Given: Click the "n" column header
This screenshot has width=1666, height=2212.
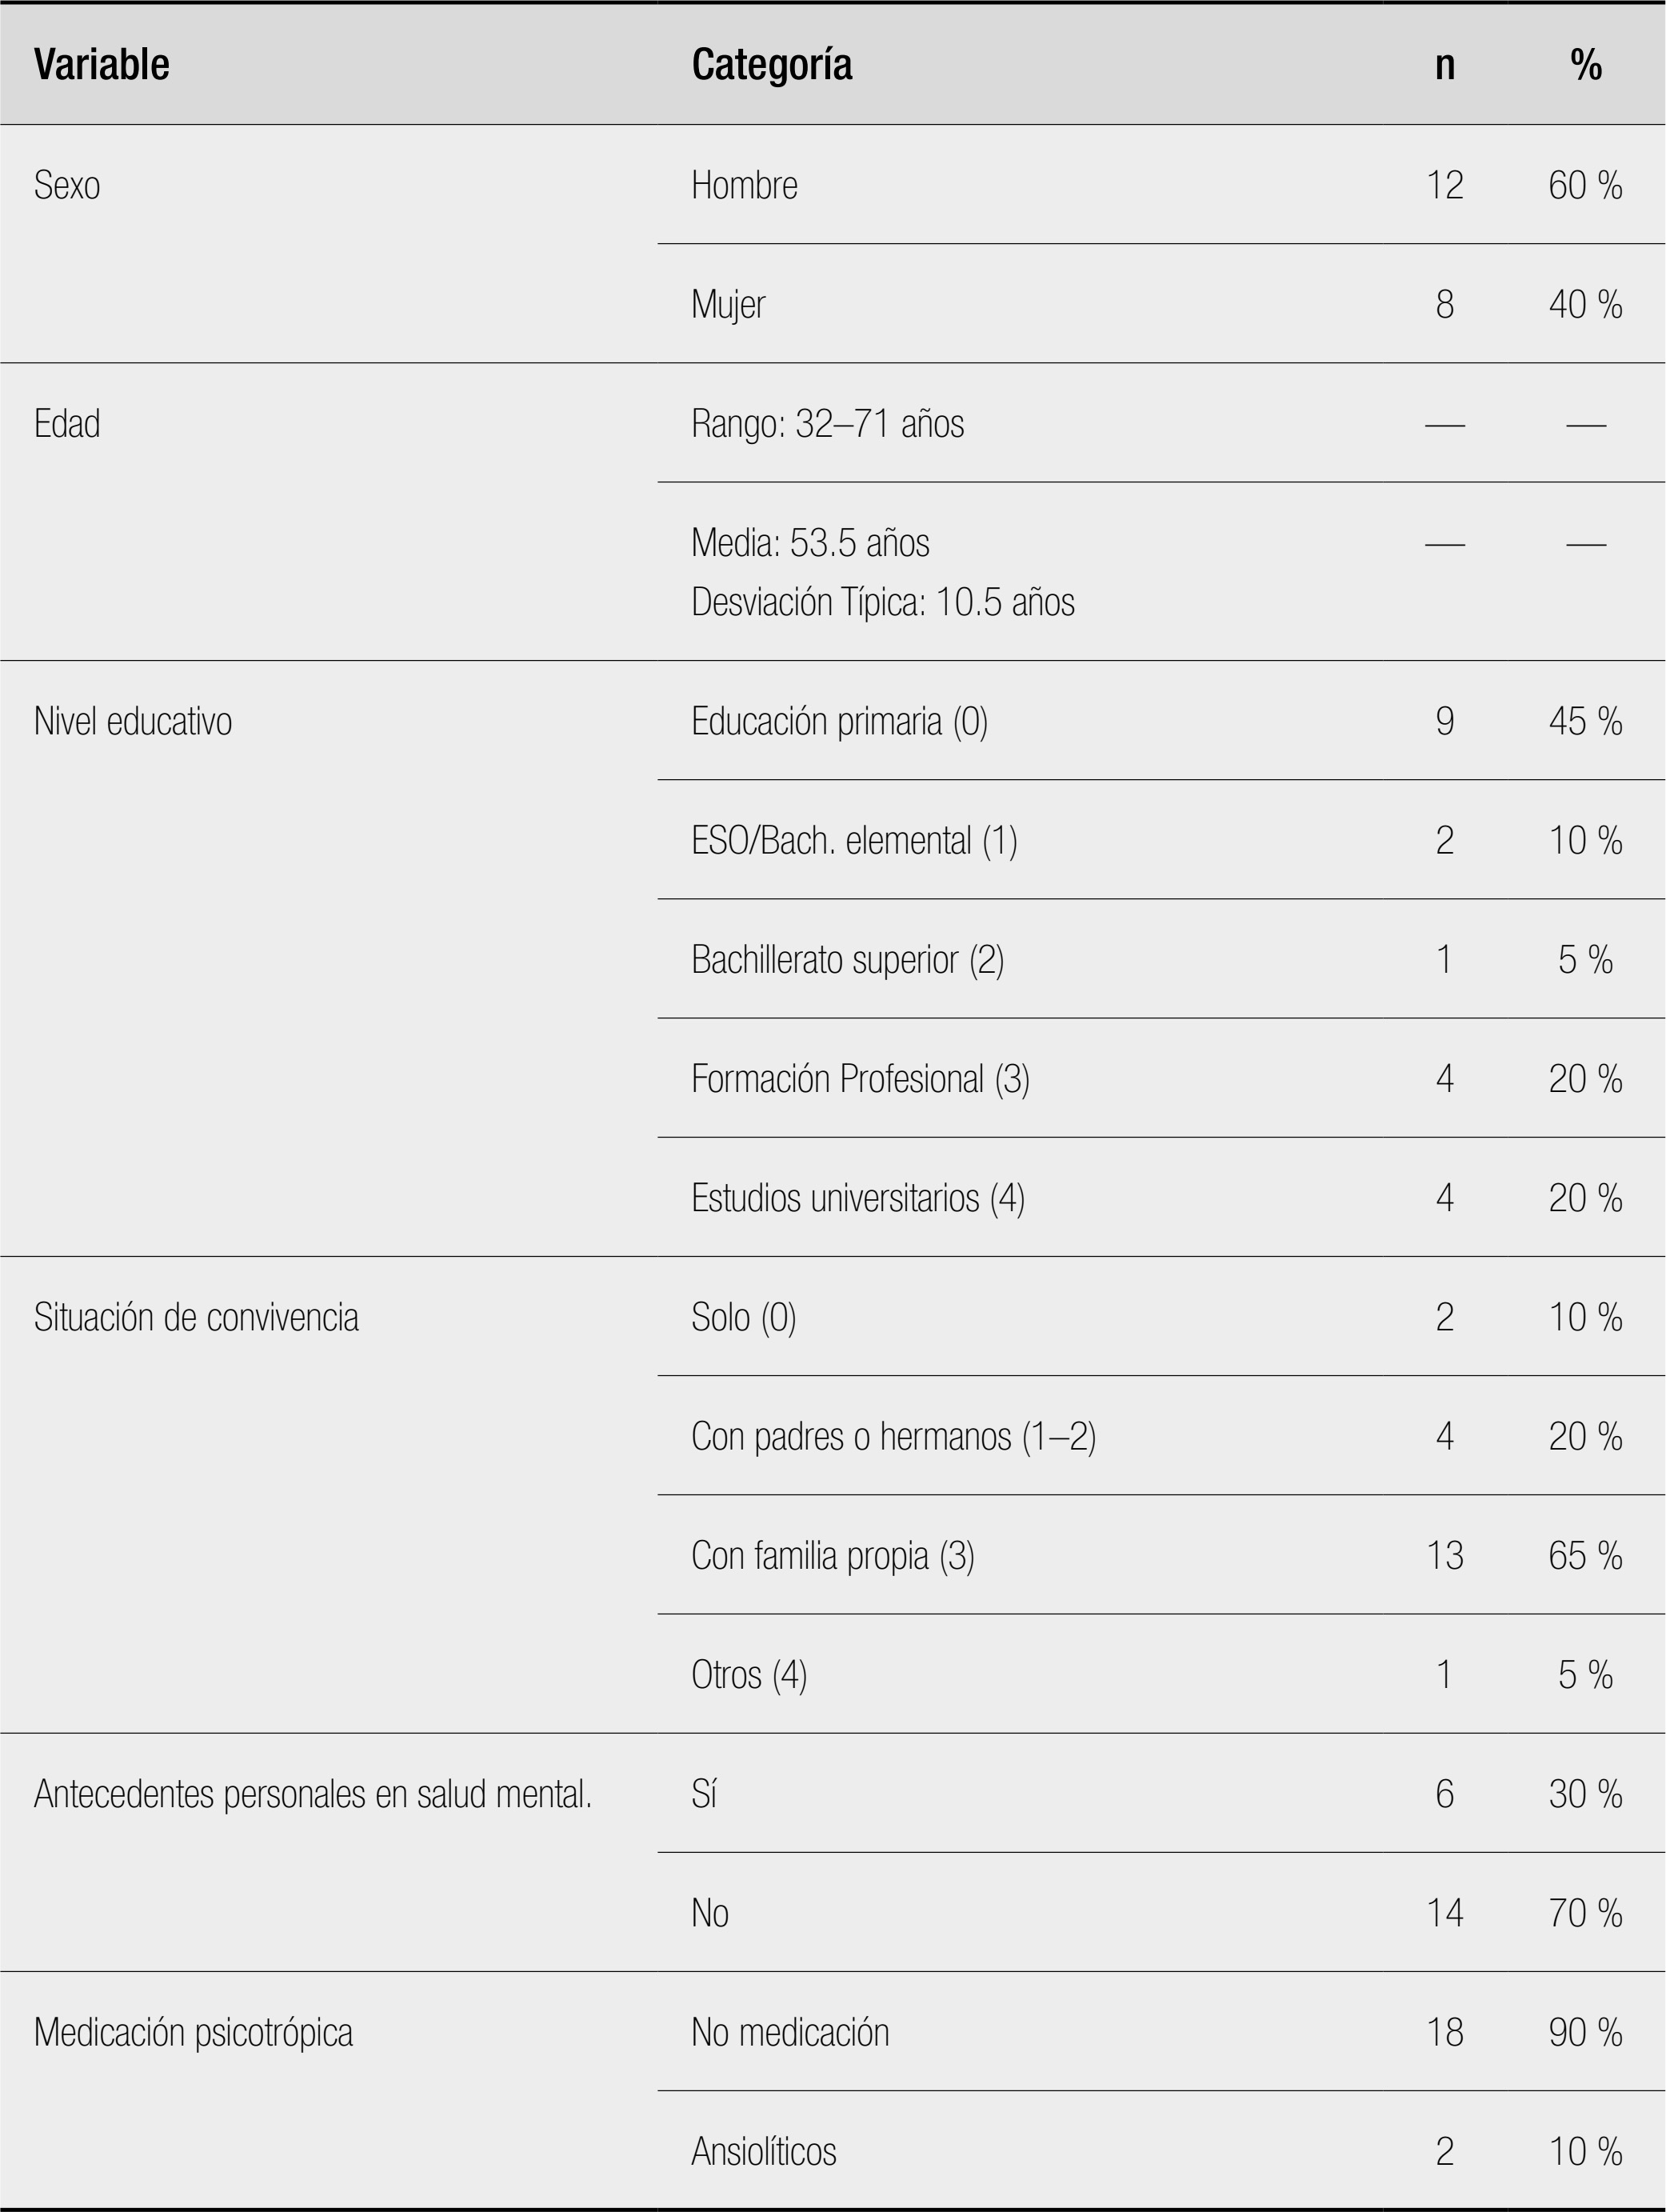Looking at the screenshot, I should [1444, 65].
